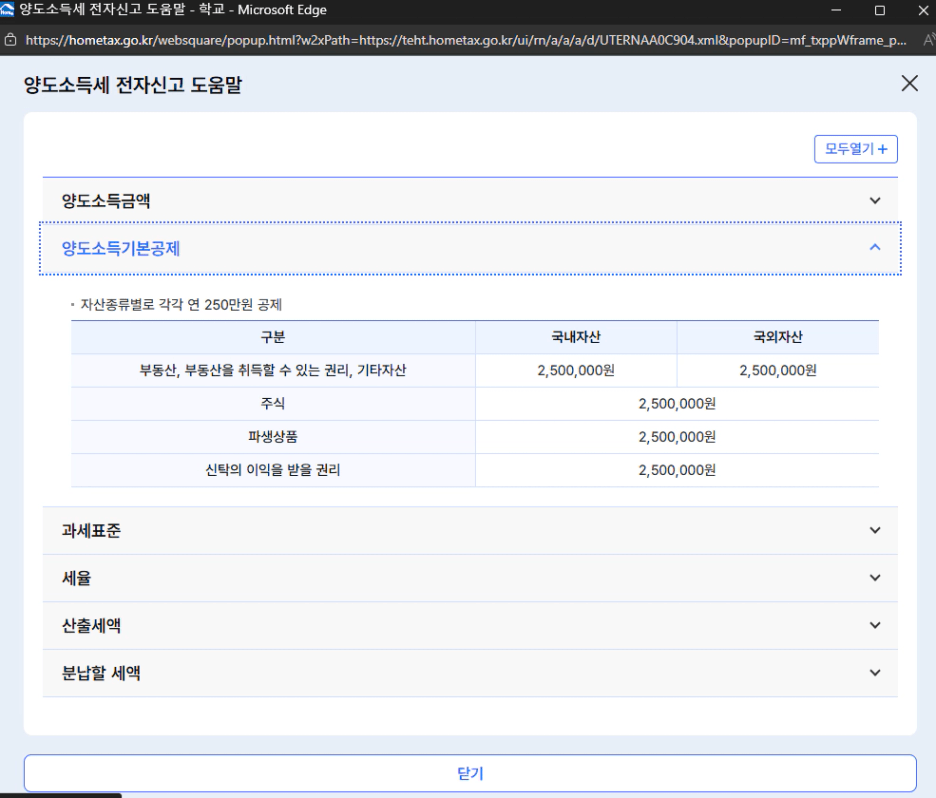Collapse the 양도소득기본공제 section chevron
The height and width of the screenshot is (798, 936).
click(x=875, y=247)
